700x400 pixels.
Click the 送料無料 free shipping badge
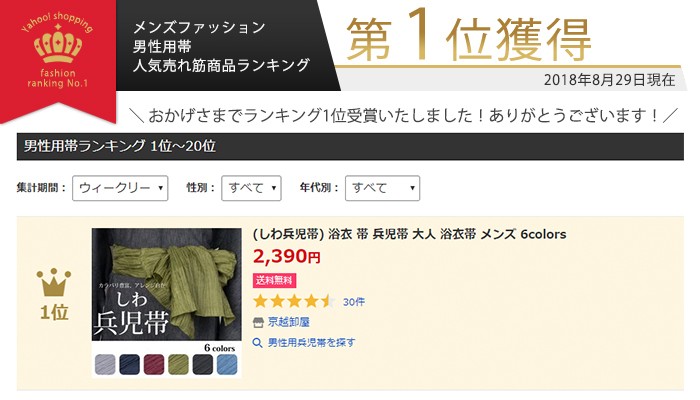pyautogui.click(x=274, y=280)
